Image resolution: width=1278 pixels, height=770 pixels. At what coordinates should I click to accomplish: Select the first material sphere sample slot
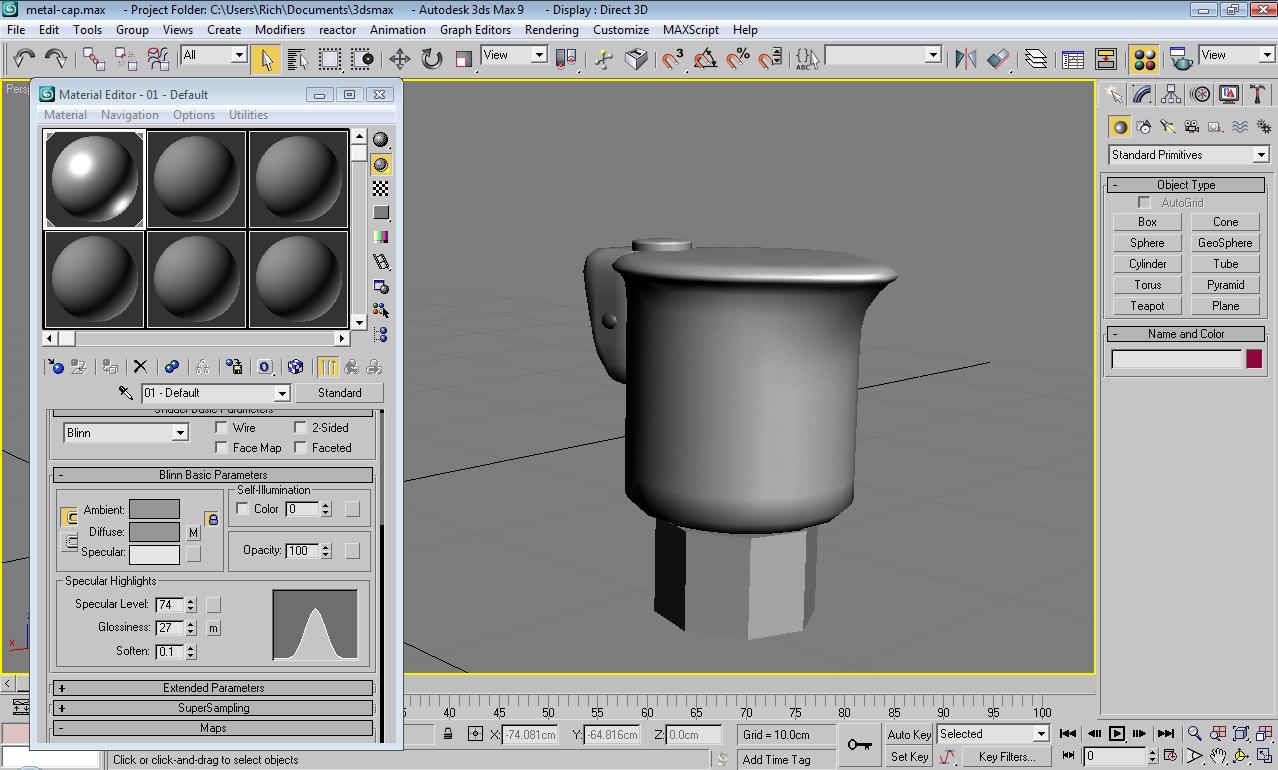93,177
